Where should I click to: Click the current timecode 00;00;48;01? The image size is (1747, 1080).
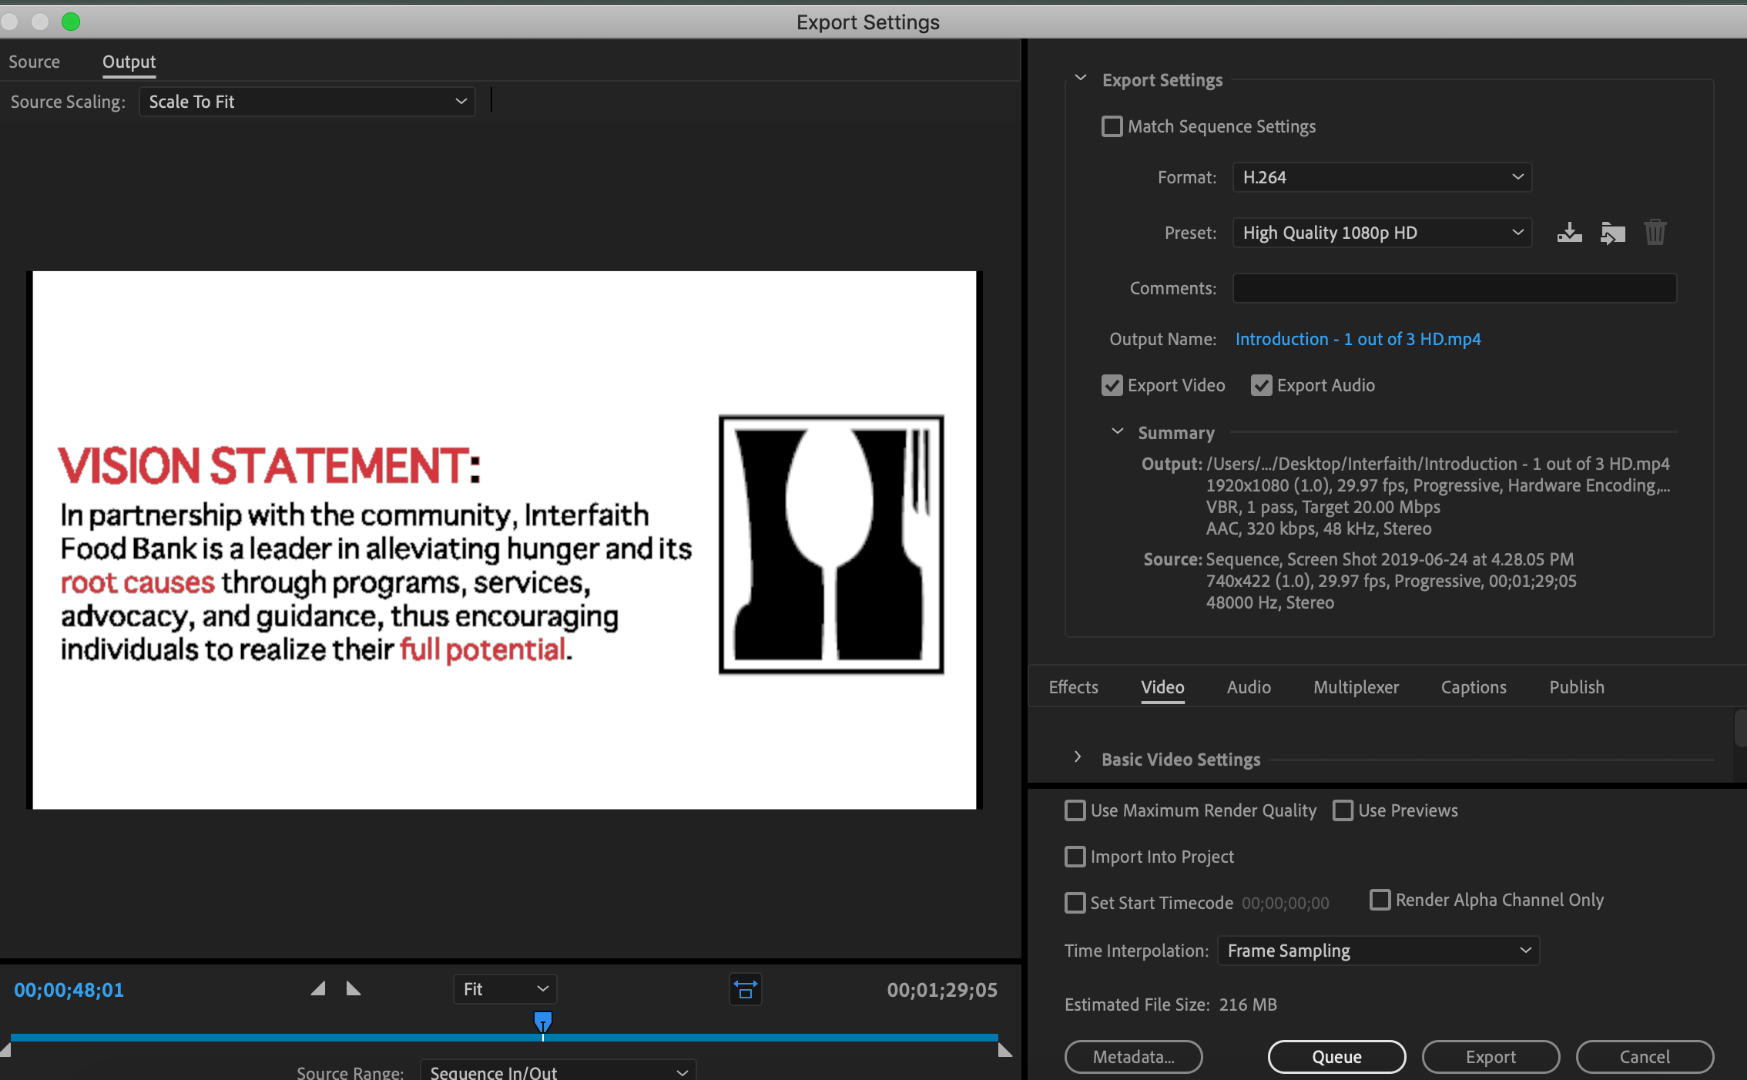click(69, 990)
